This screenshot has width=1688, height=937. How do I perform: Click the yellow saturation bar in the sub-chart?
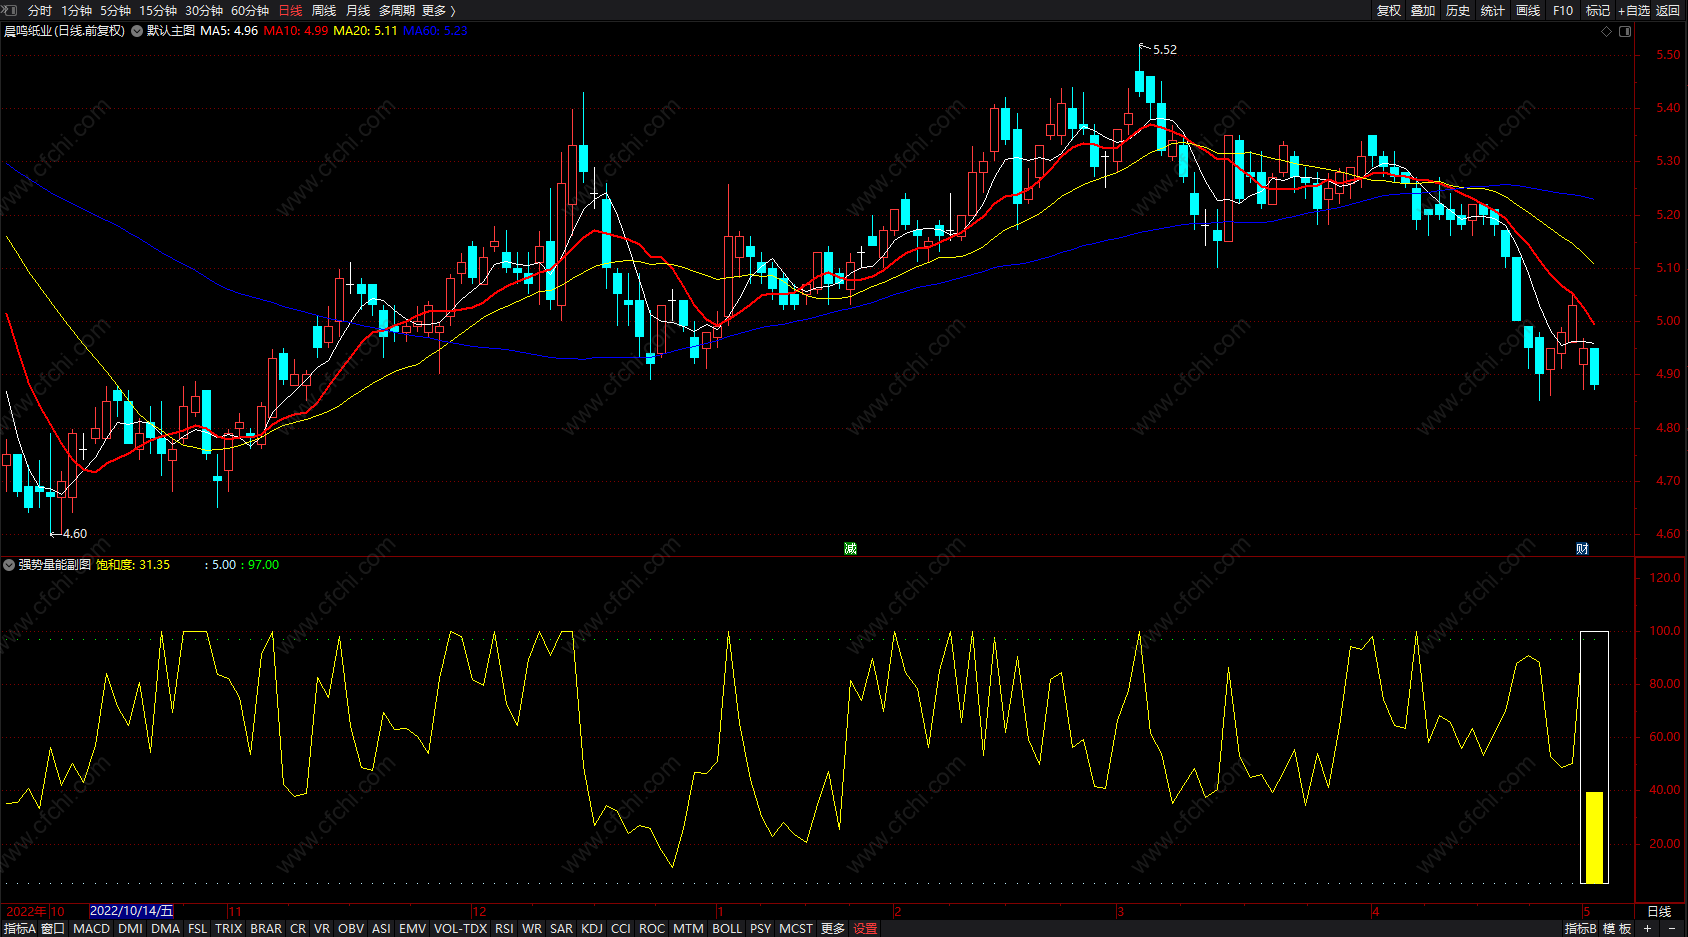tap(1594, 836)
